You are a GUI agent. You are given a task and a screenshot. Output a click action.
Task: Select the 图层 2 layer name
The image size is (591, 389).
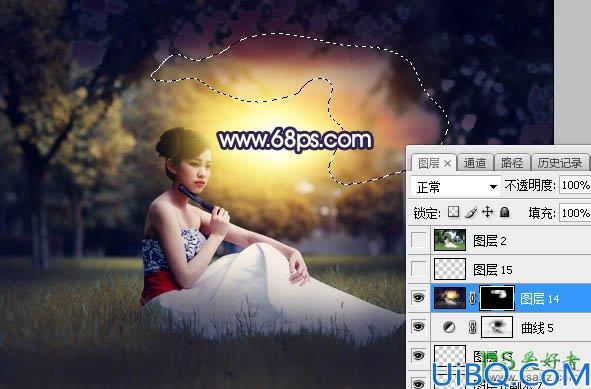(490, 241)
